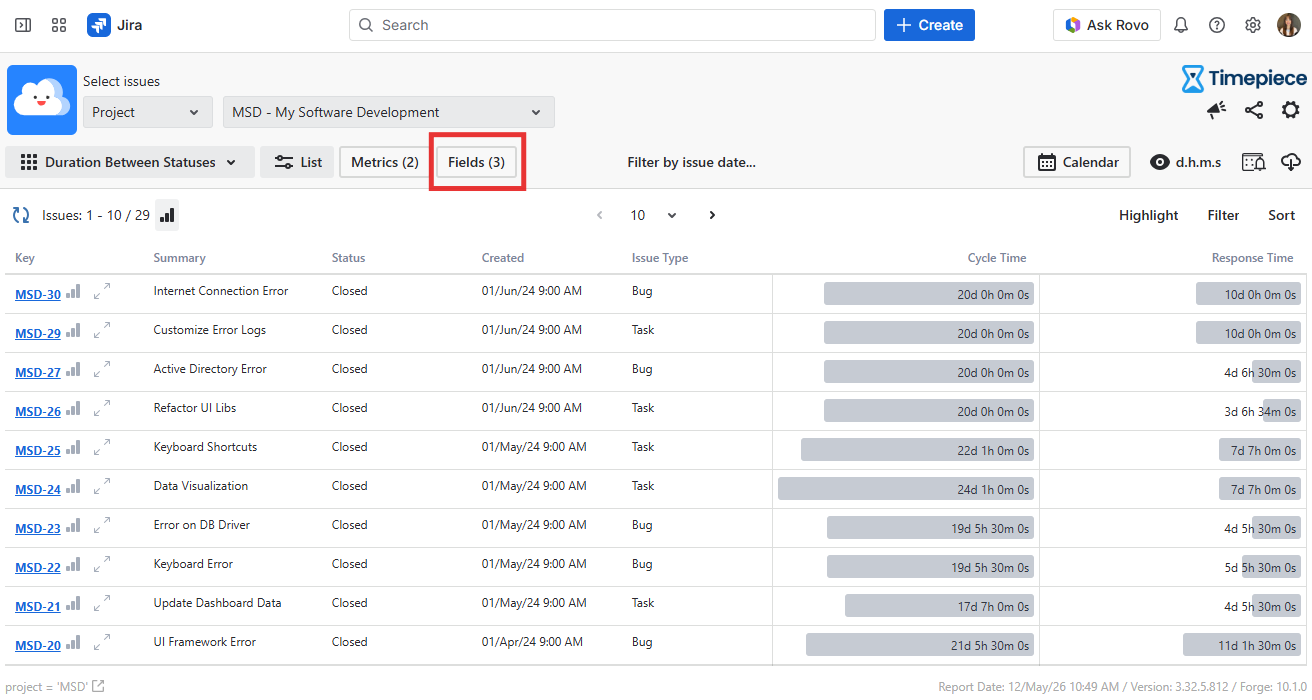Screen dimensions: 1312x700
Task: Open notifications bell
Action: (x=1181, y=25)
